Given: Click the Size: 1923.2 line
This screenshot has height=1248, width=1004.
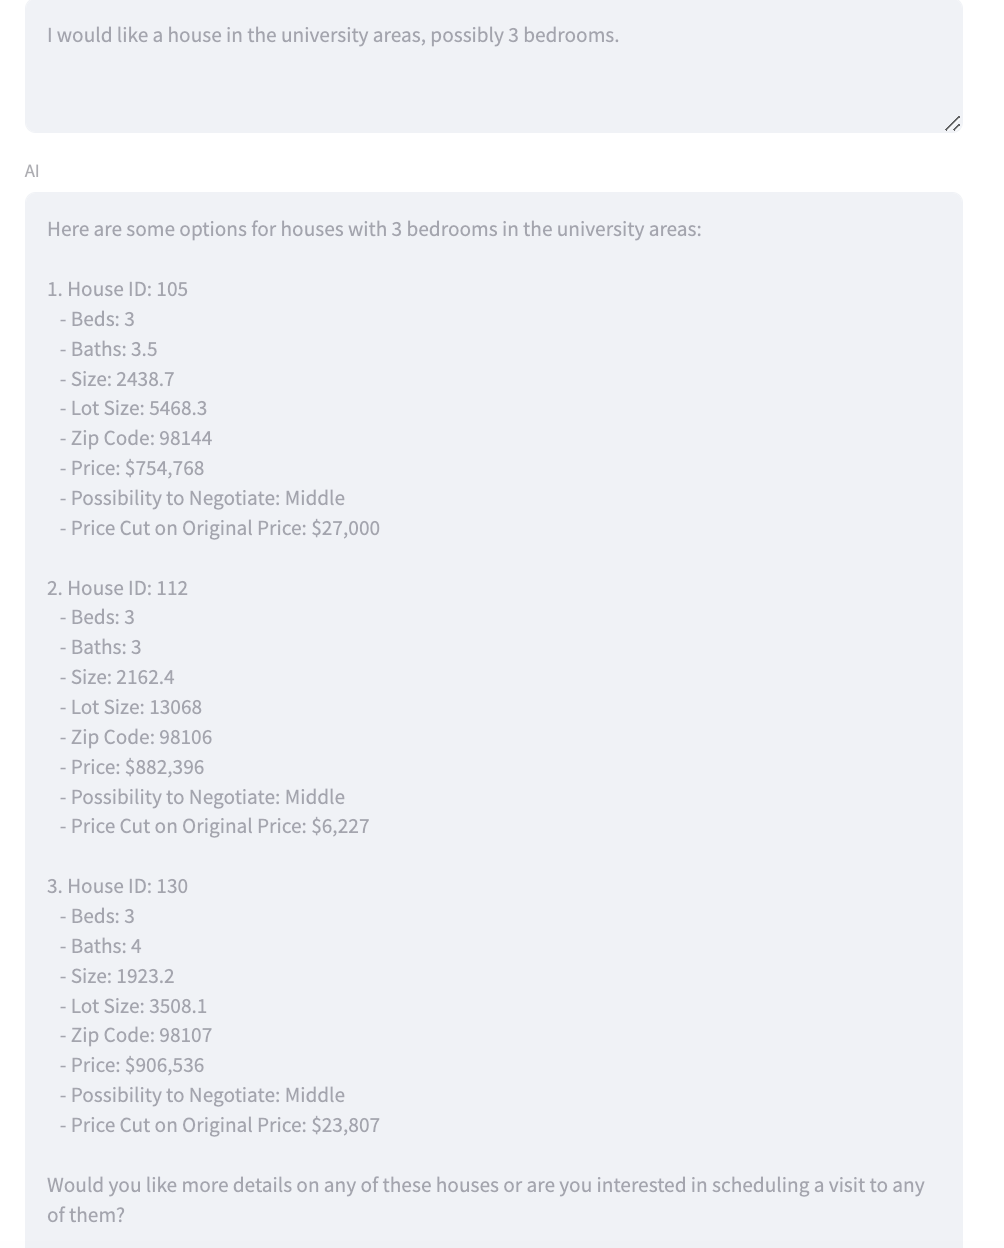Looking at the screenshot, I should point(116,976).
